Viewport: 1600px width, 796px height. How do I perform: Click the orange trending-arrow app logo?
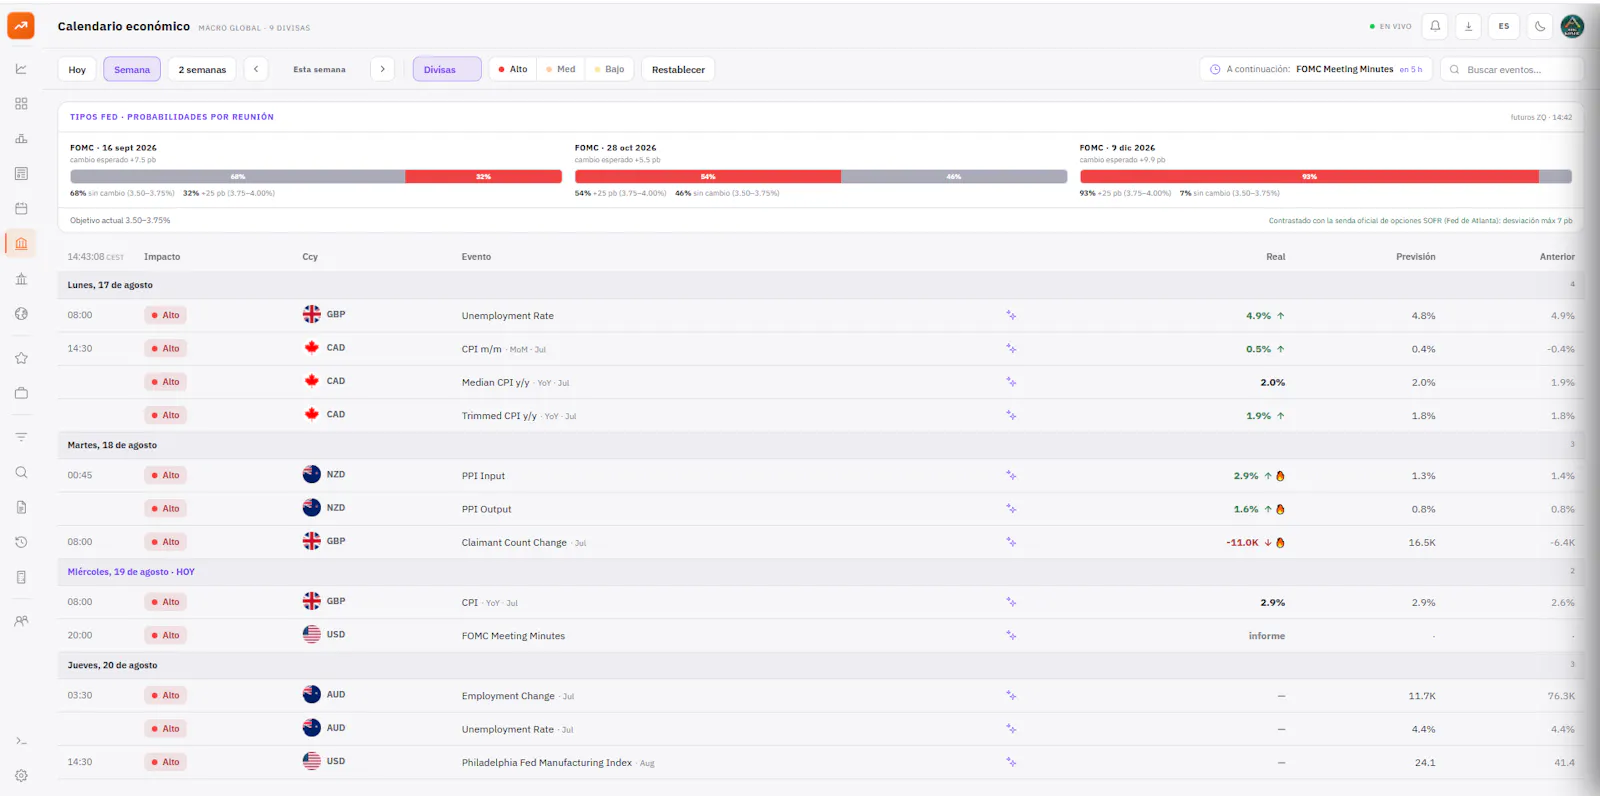tap(21, 26)
